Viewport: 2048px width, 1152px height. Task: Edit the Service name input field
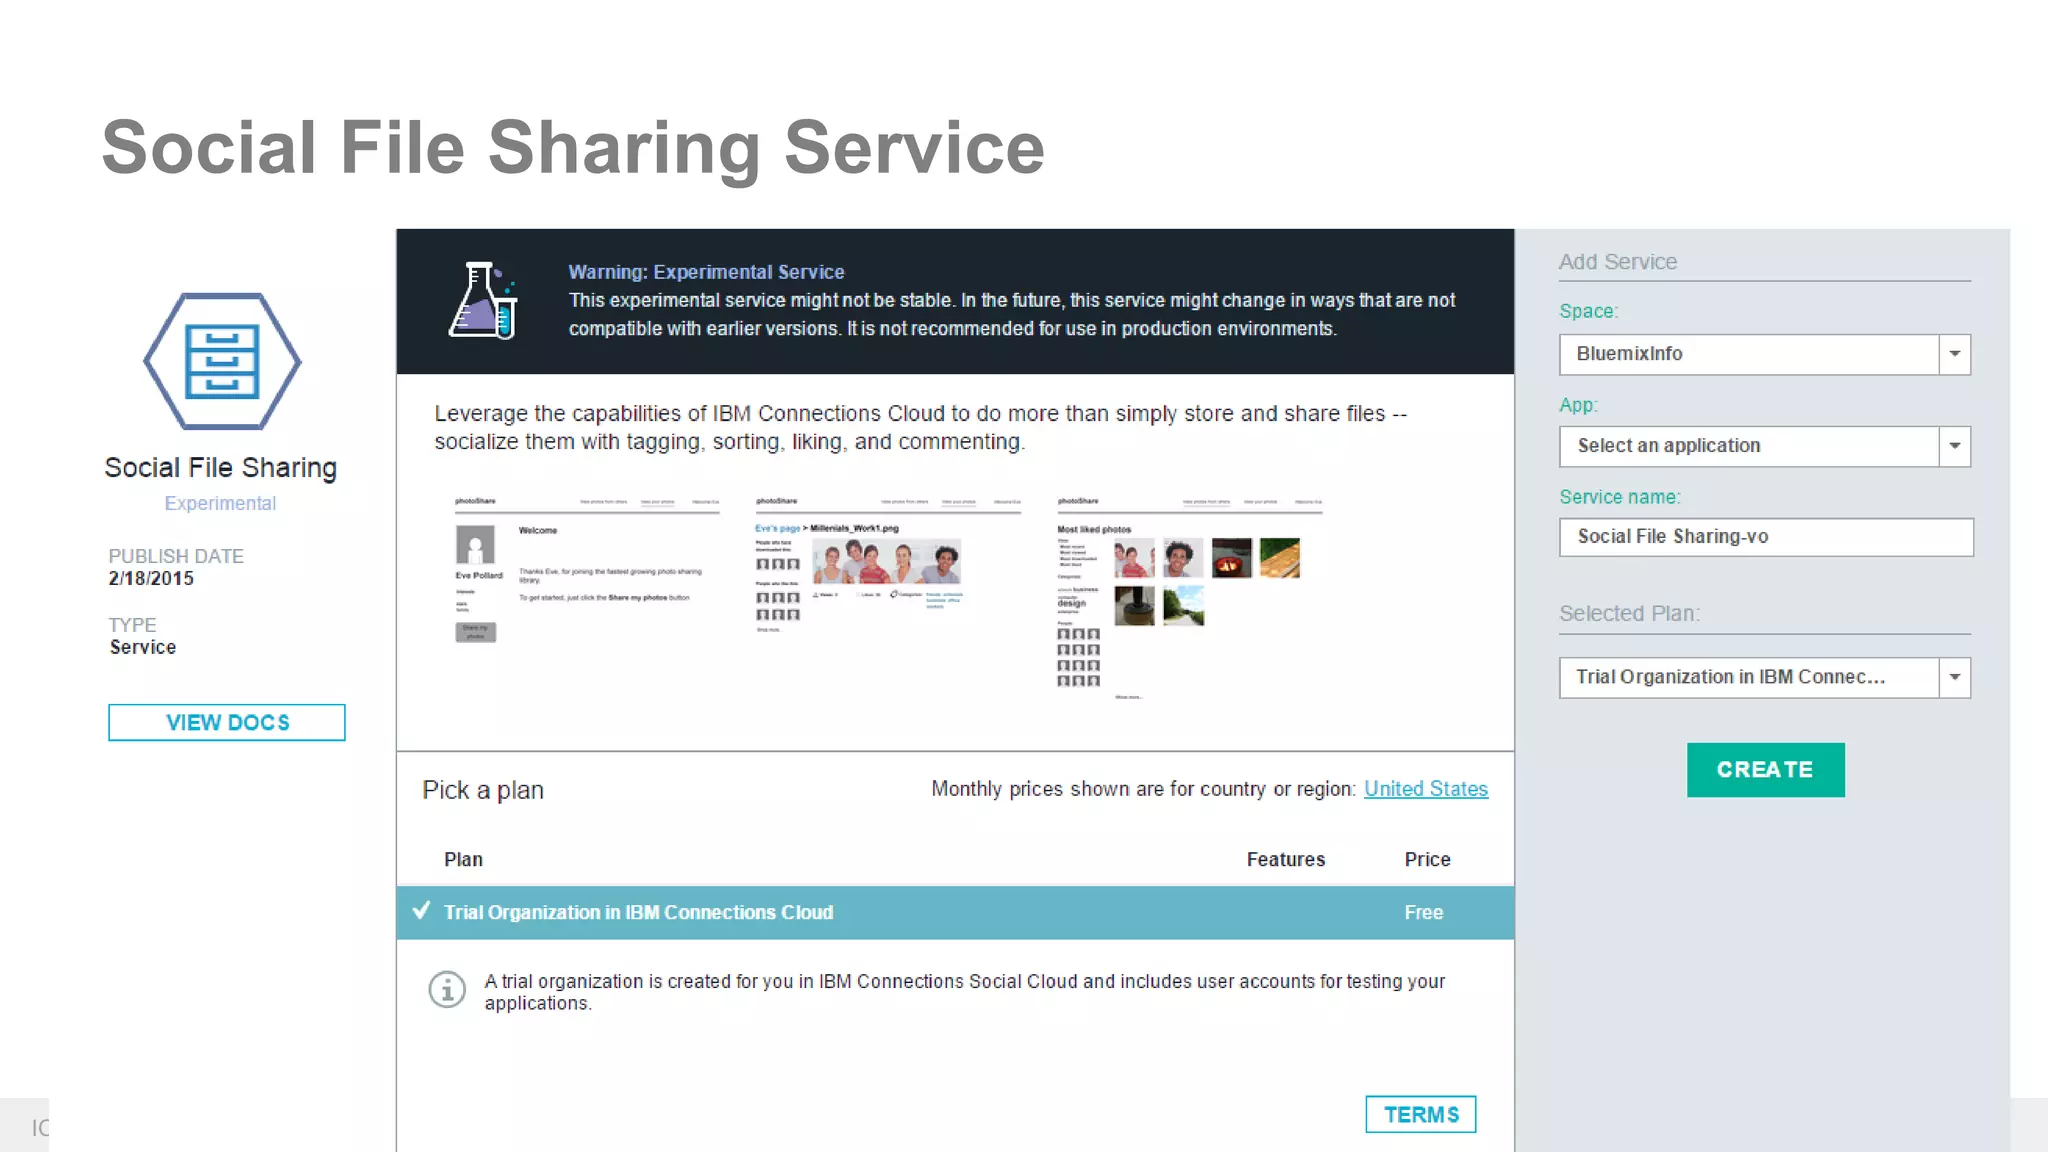[1766, 537]
